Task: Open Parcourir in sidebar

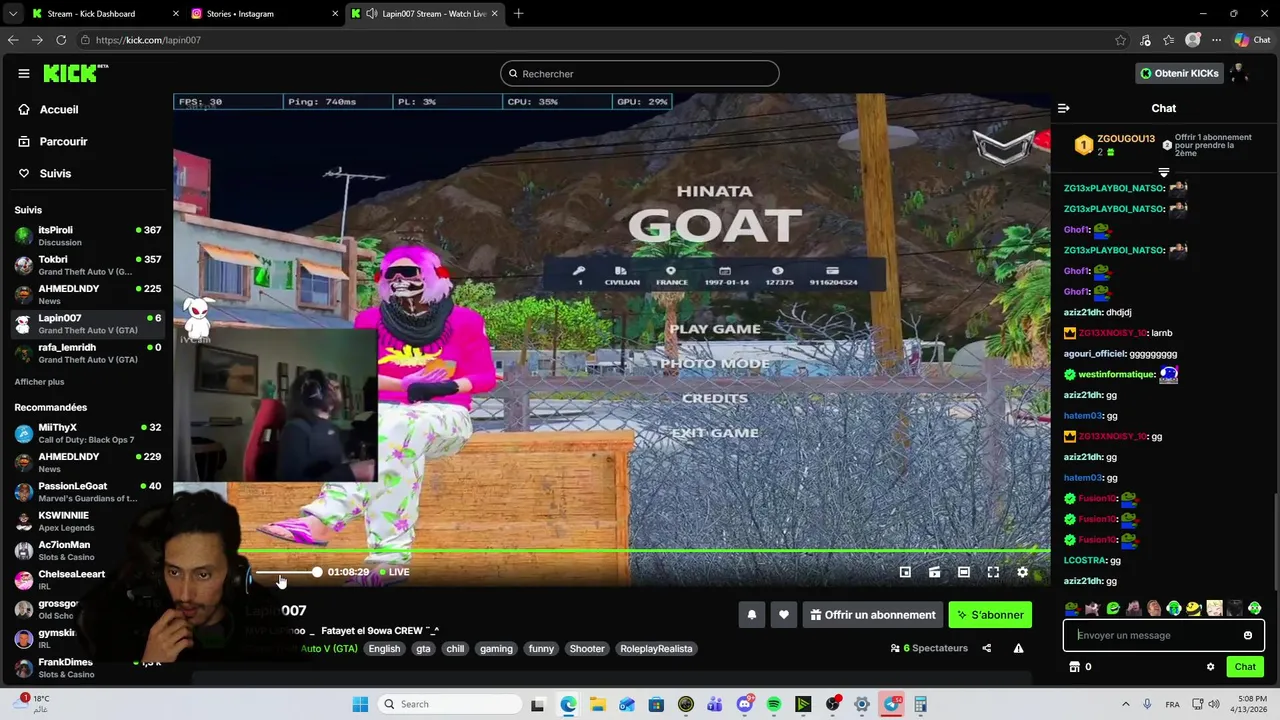Action: [63, 141]
